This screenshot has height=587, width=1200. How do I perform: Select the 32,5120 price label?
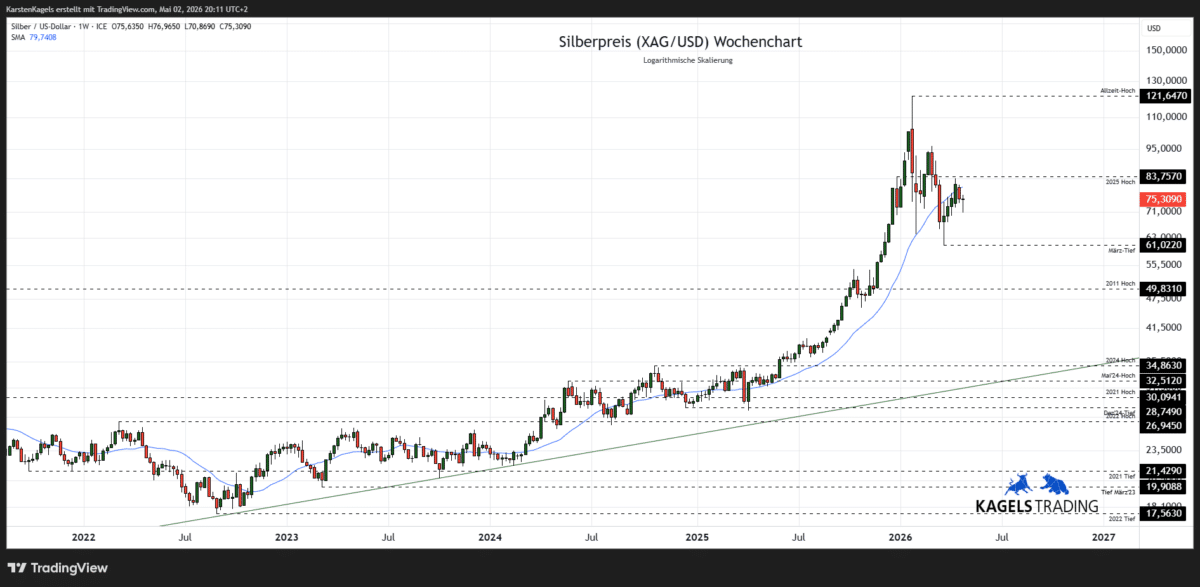coord(1165,380)
